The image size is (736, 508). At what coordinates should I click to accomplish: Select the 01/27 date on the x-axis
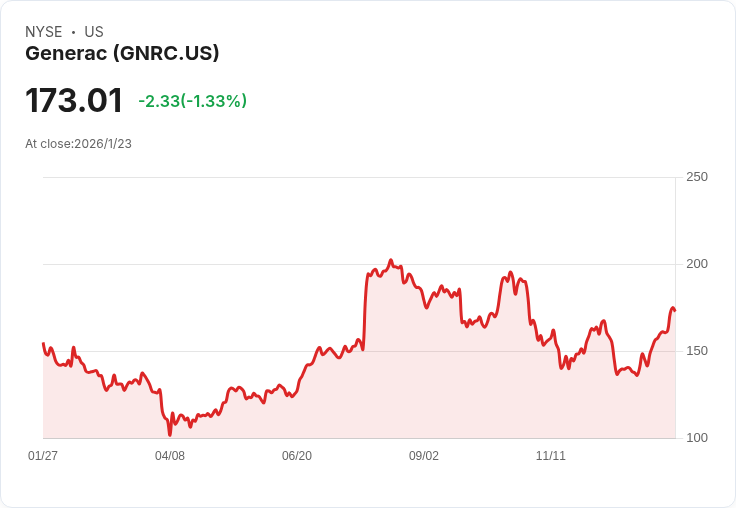pyautogui.click(x=43, y=456)
